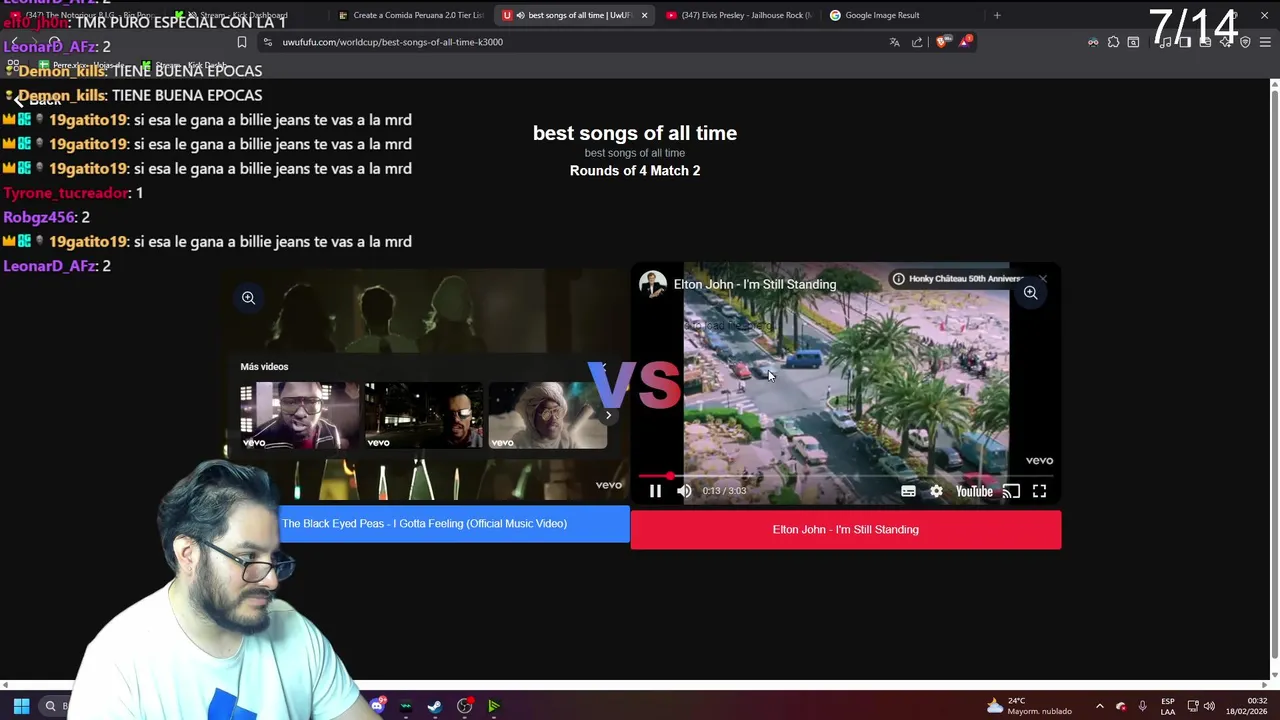Open the Elton John channel avatar
Screen dimensions: 1280x720
tap(653, 284)
